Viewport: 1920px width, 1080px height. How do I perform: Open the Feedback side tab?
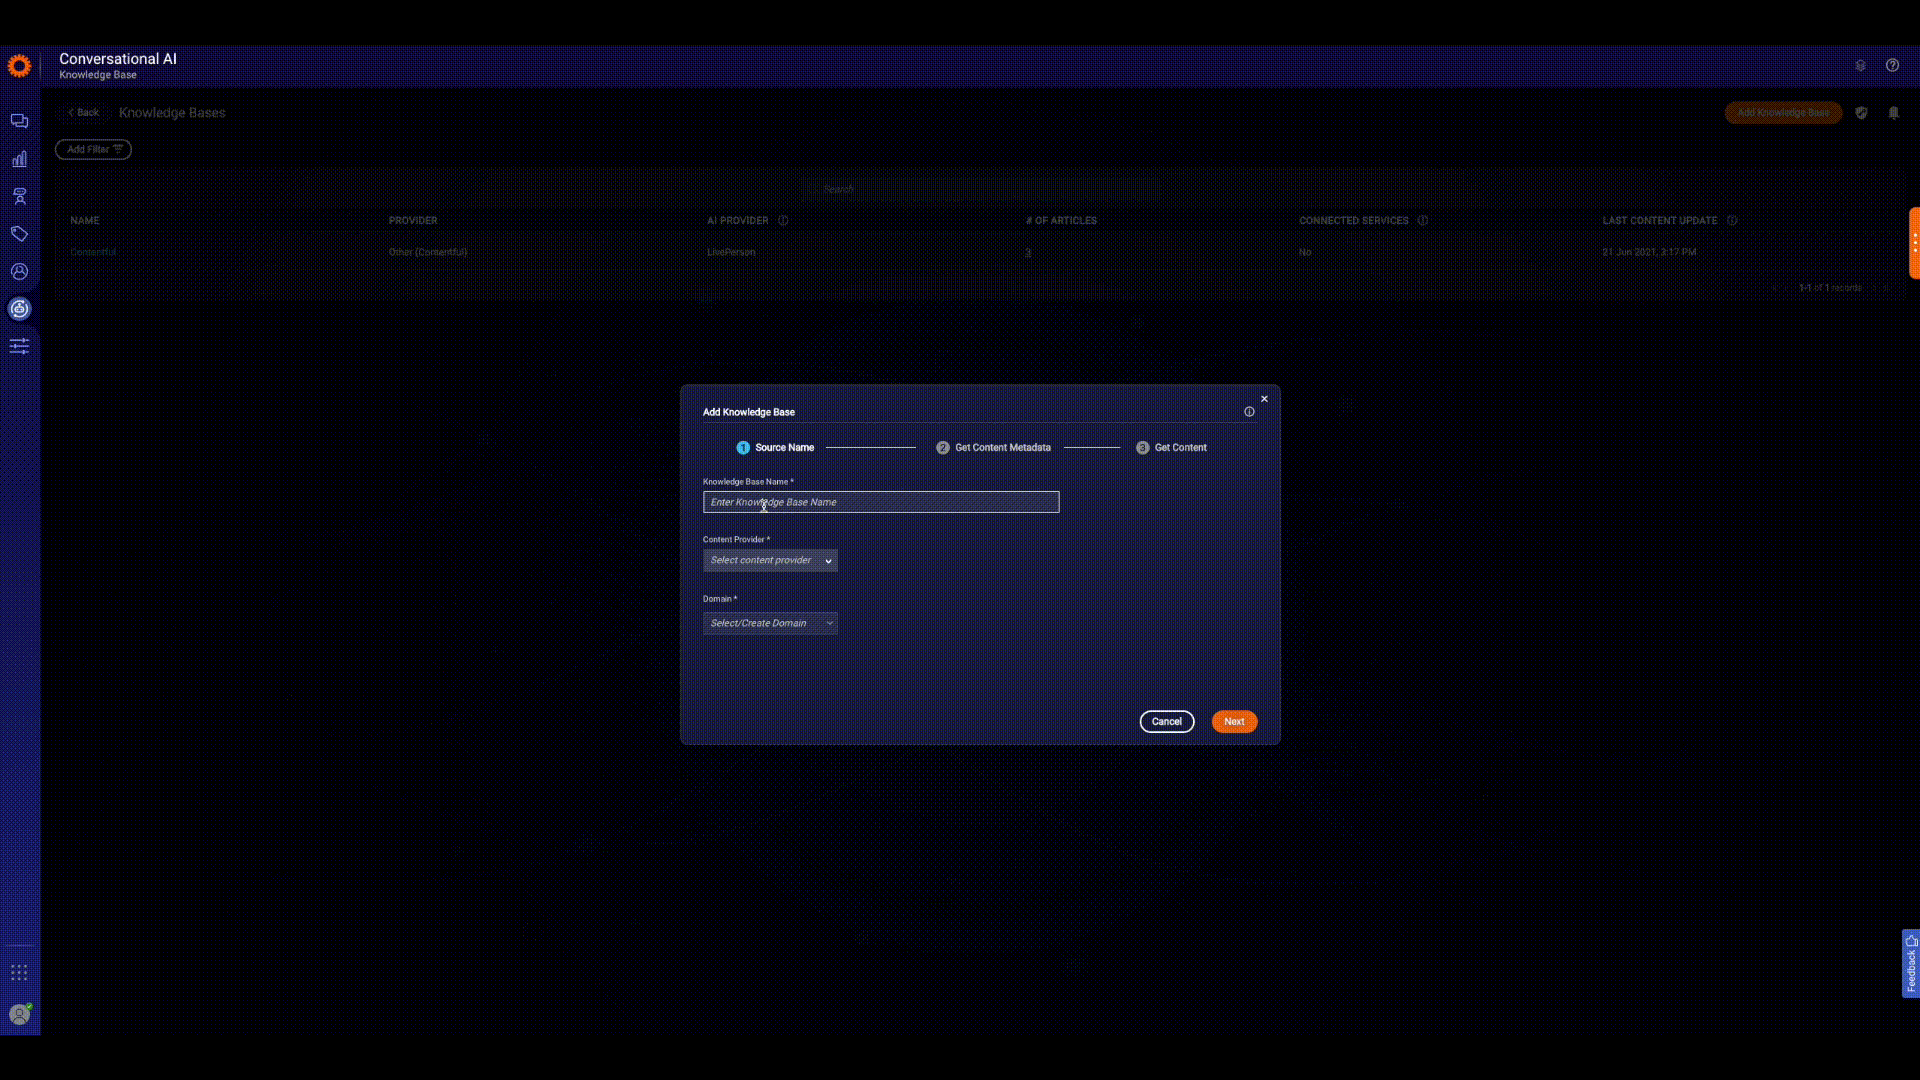tap(1910, 964)
